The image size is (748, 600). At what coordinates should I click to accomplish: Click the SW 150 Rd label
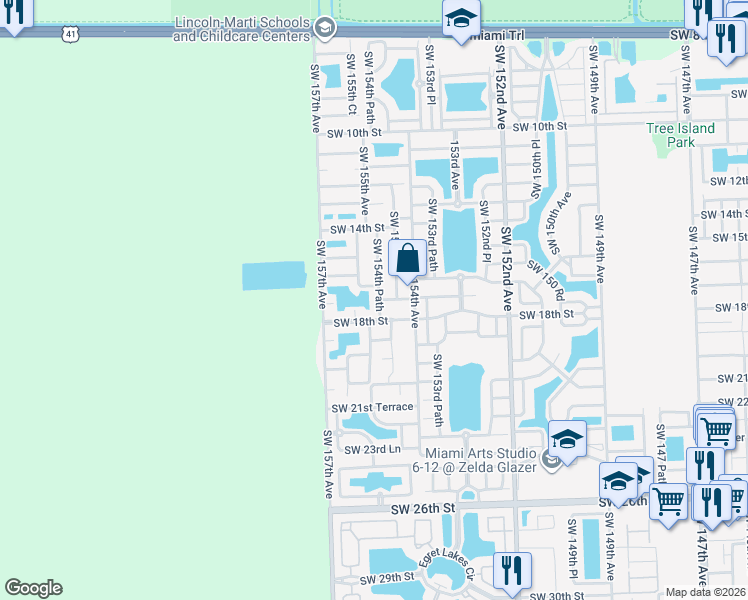coord(546,280)
